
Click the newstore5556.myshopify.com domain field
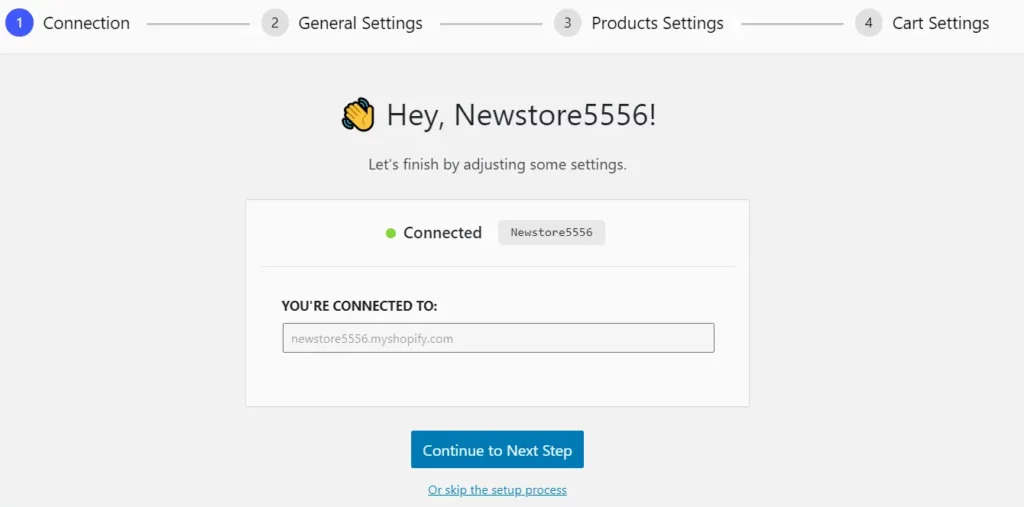pyautogui.click(x=498, y=338)
